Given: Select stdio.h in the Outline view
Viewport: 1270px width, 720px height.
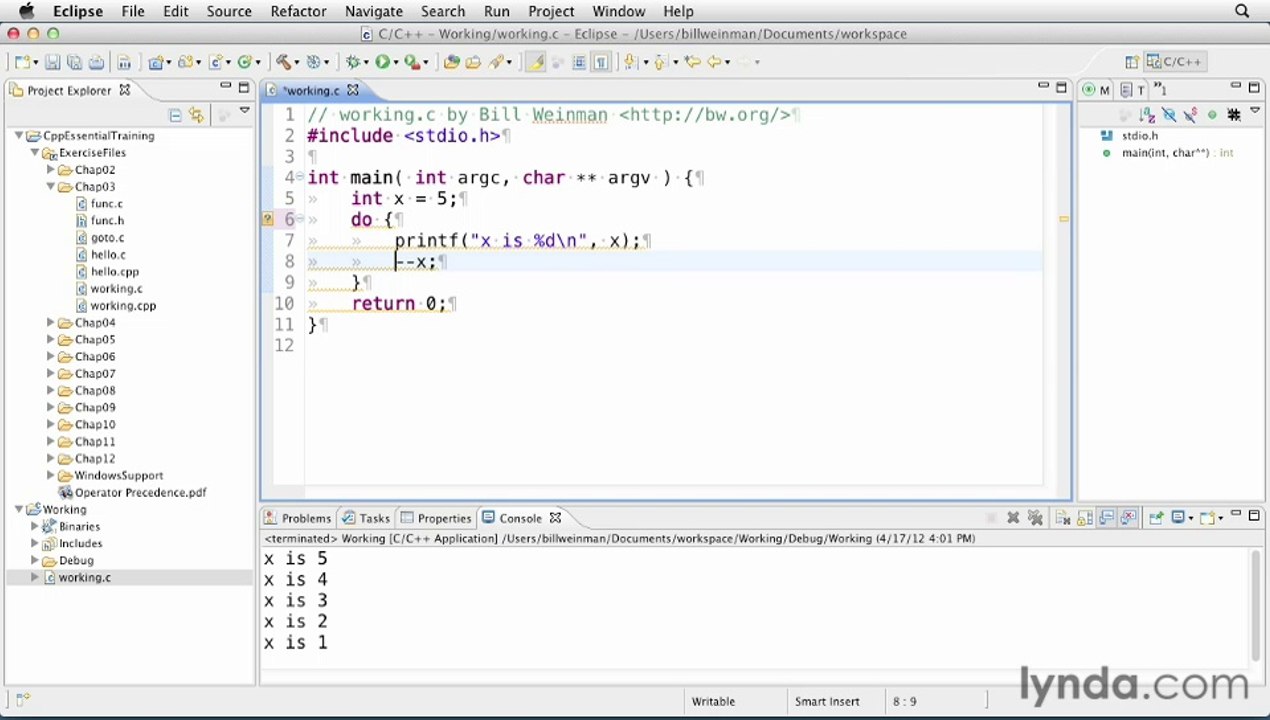Looking at the screenshot, I should click(1139, 136).
